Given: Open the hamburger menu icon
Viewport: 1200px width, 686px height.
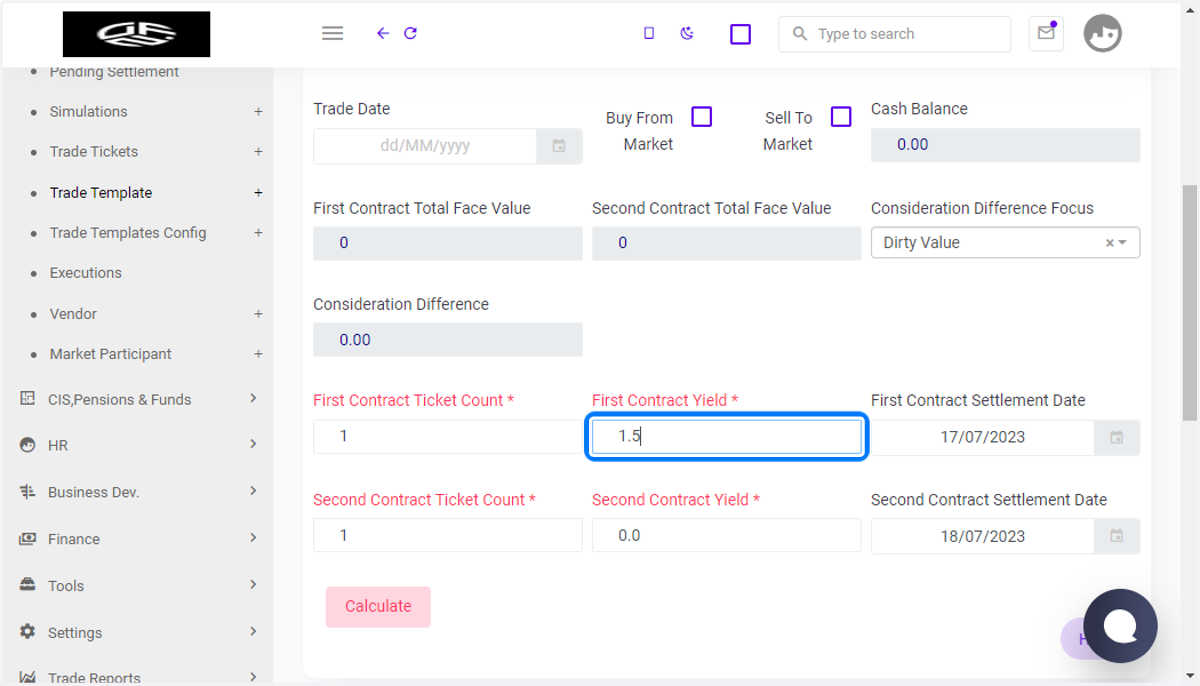Looking at the screenshot, I should point(333,33).
